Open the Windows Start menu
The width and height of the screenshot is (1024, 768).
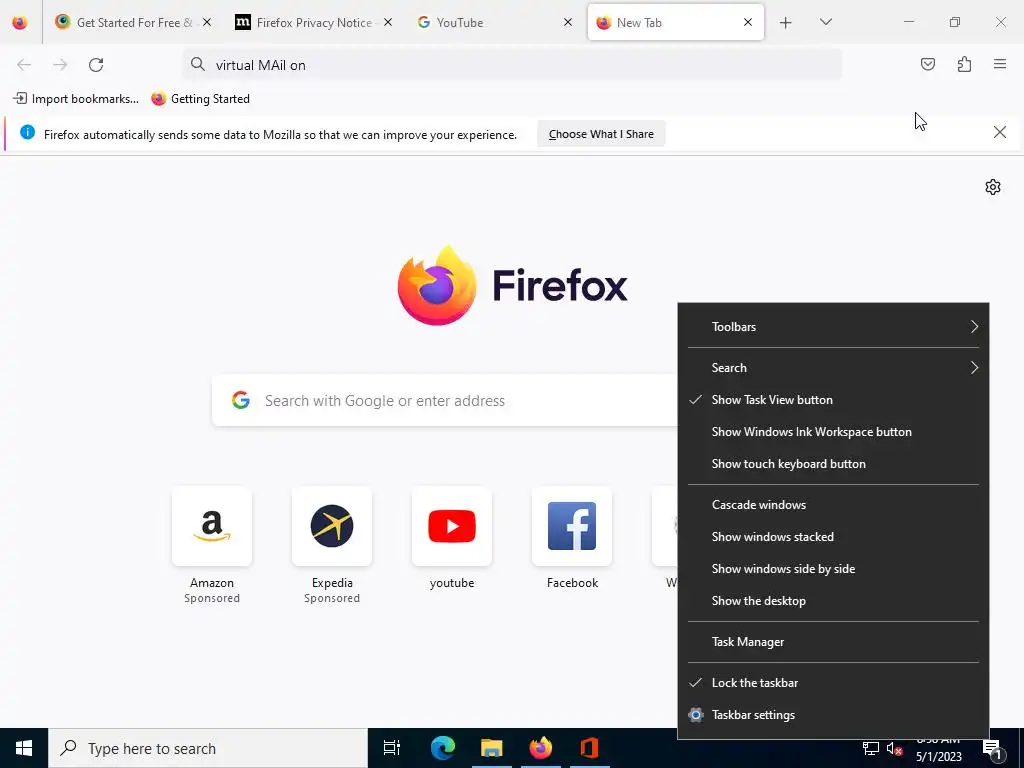[24, 748]
